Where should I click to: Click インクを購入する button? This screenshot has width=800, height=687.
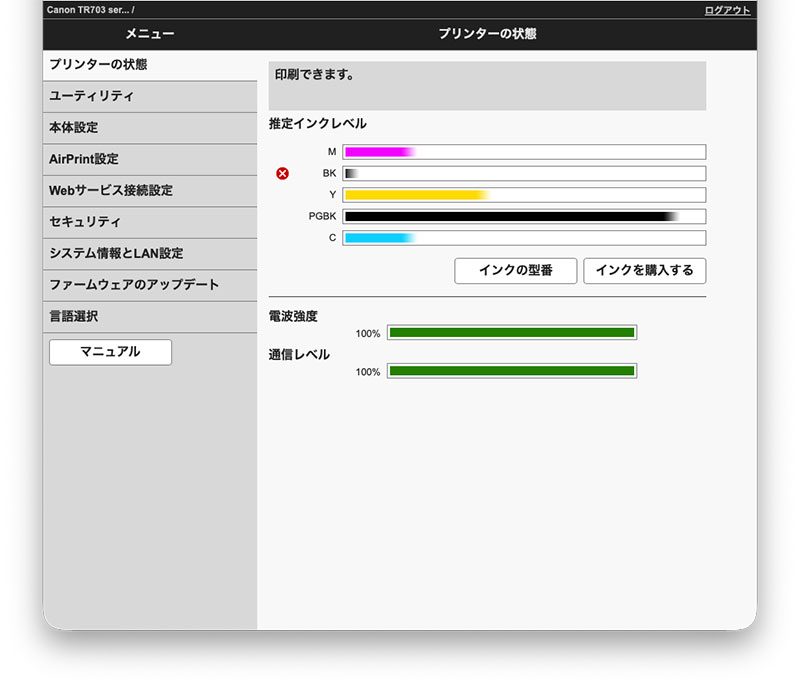[x=644, y=271]
